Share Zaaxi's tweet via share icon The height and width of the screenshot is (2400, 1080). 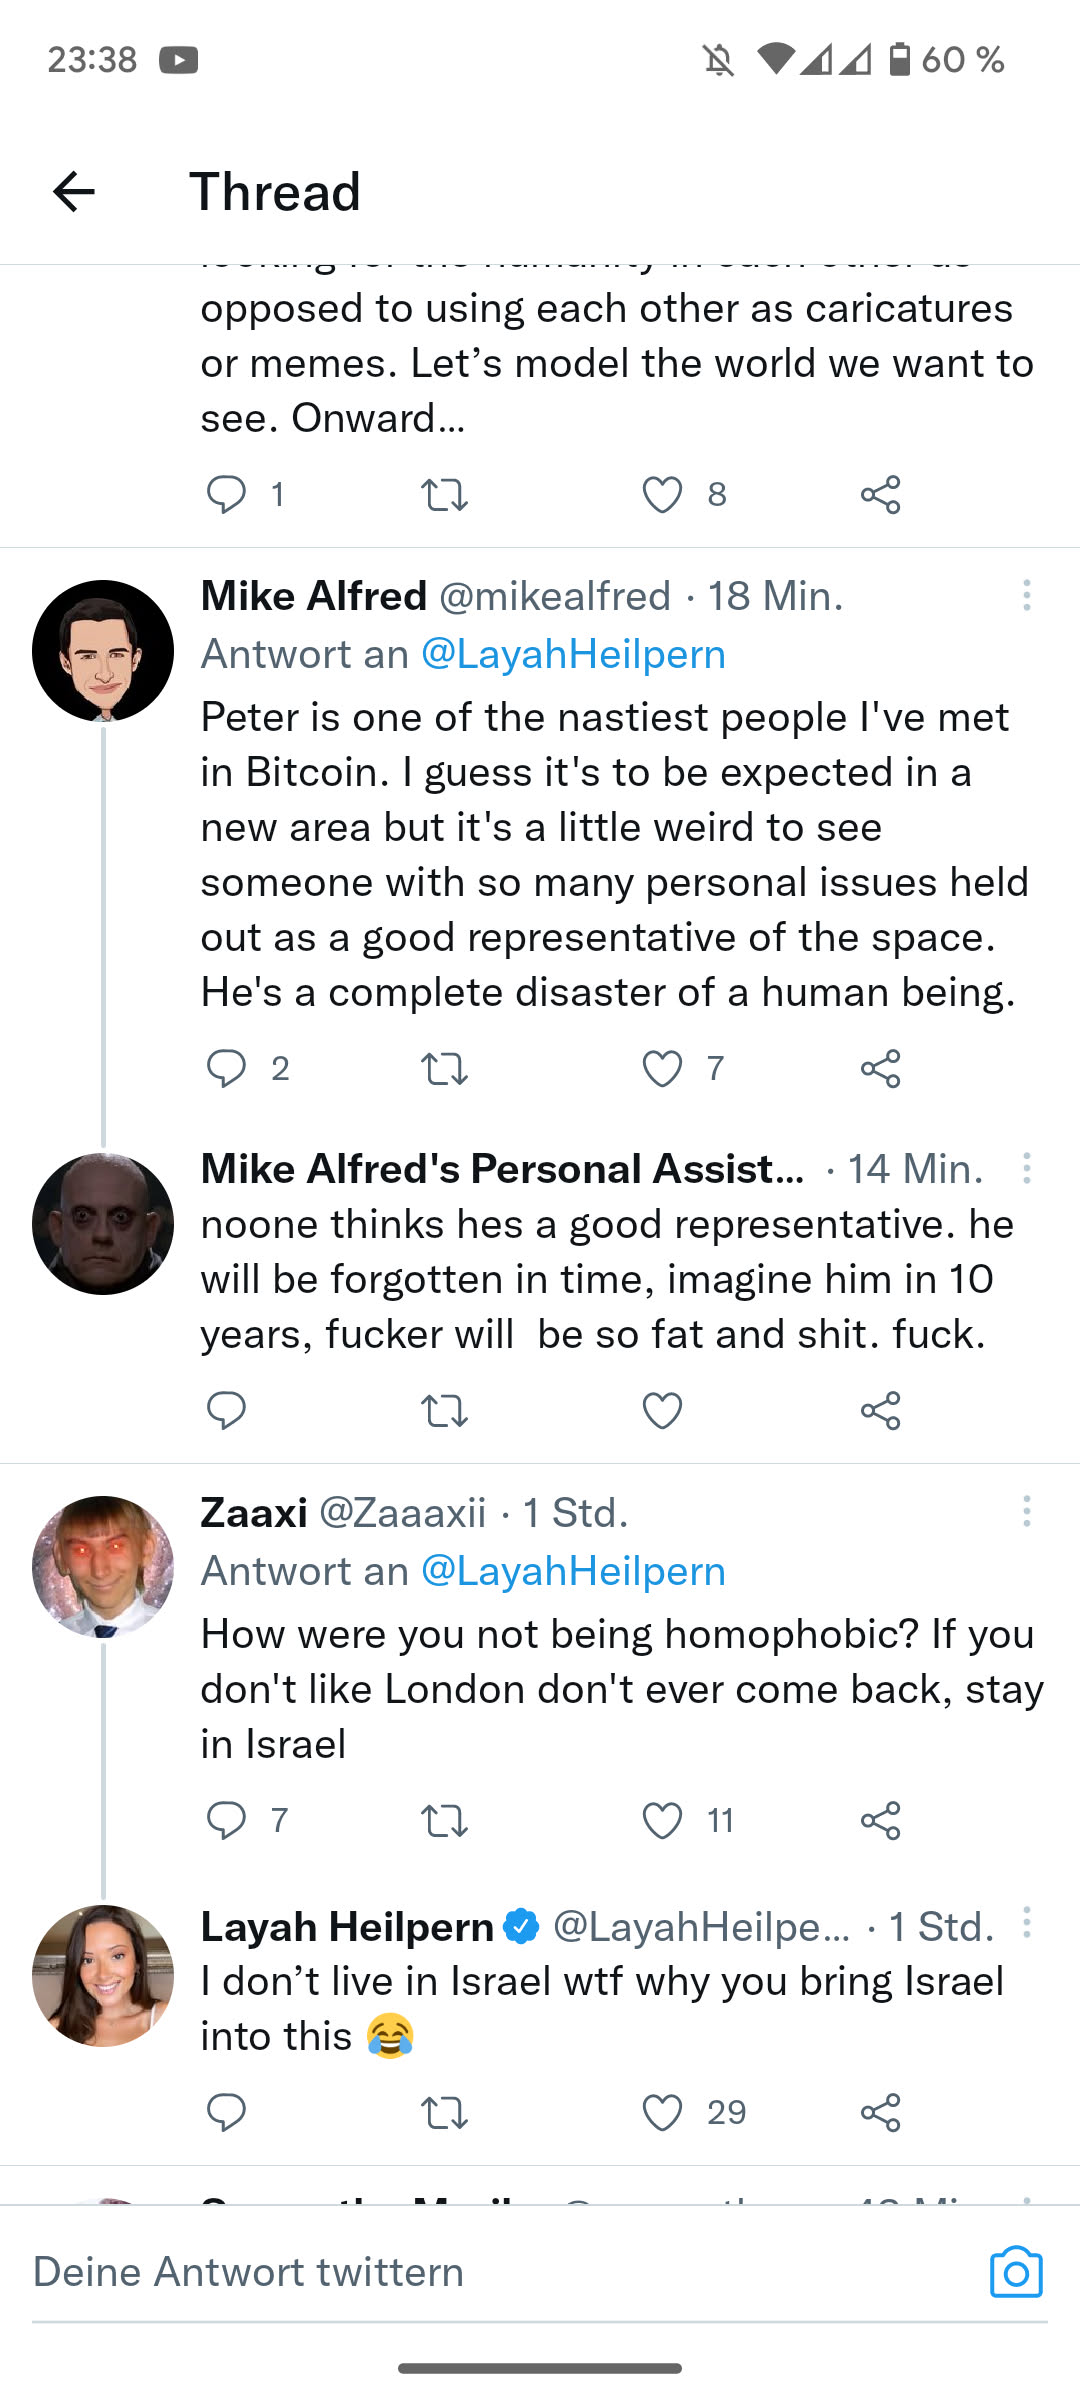880,1820
